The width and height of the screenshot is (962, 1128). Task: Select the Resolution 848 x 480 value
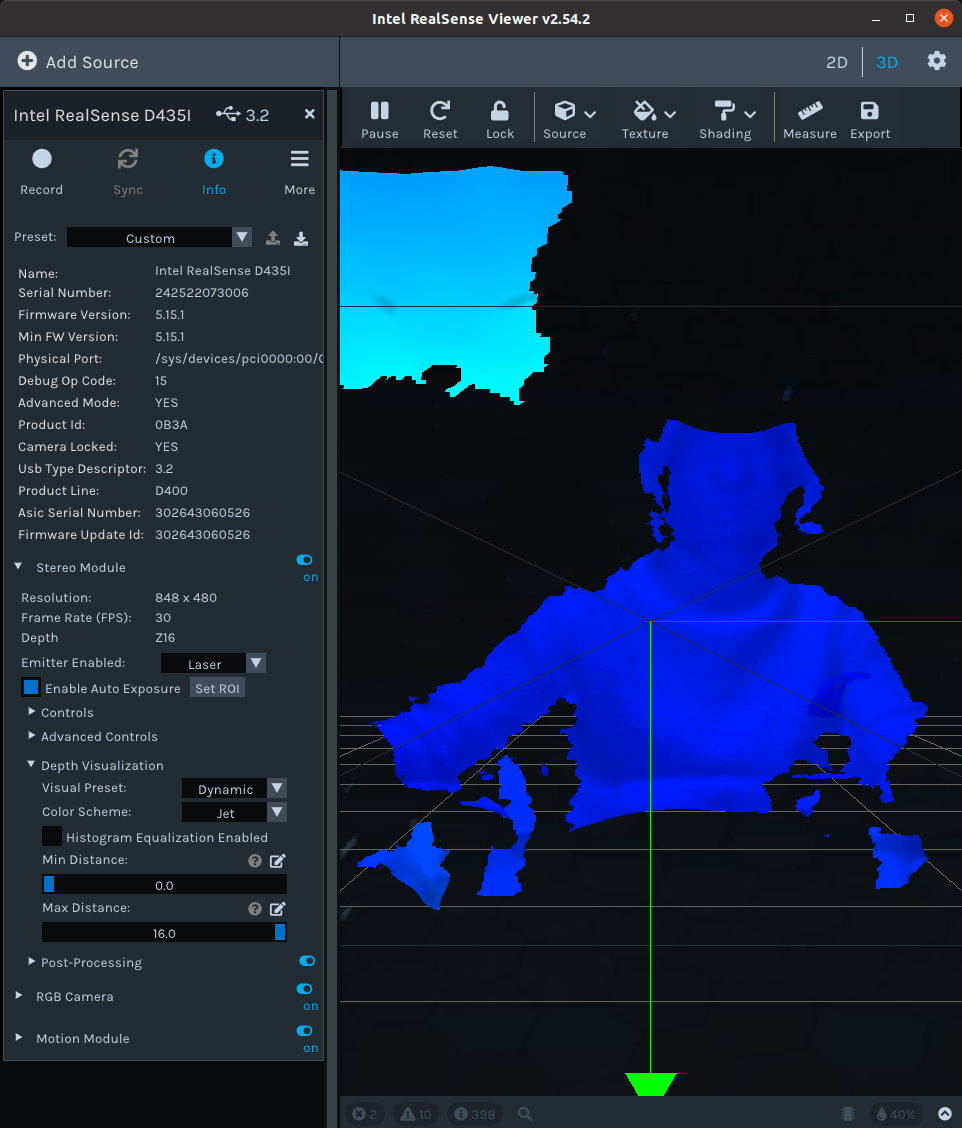pos(186,597)
